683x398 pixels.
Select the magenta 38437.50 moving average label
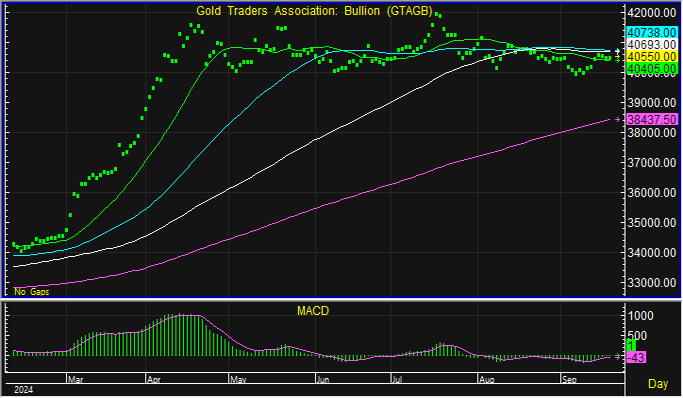pos(652,119)
